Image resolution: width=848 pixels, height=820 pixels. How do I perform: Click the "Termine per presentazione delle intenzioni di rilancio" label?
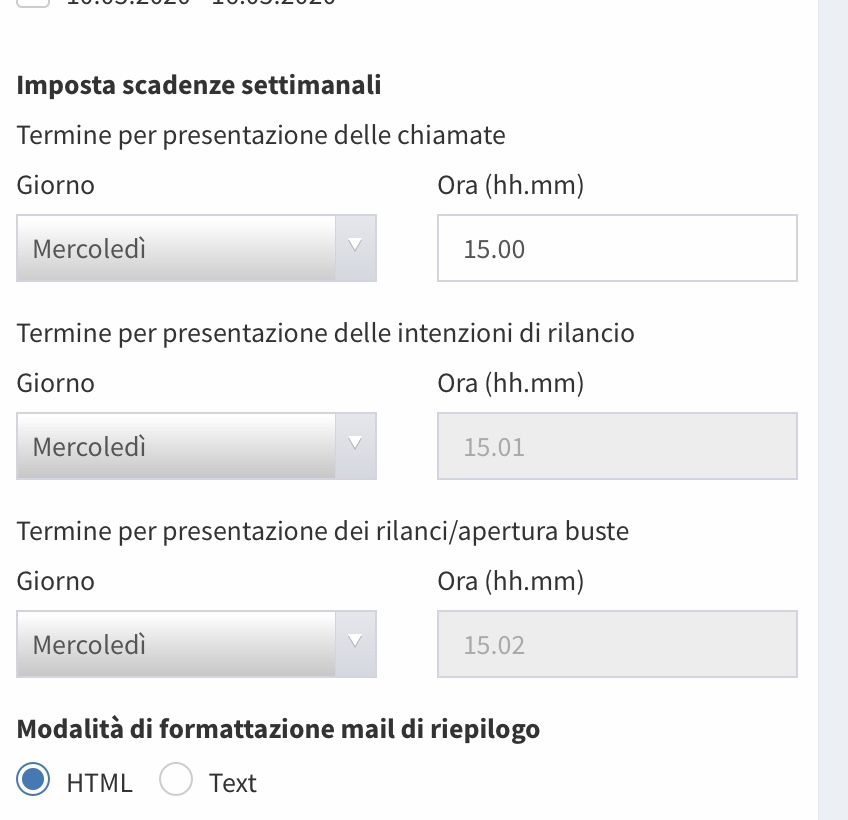(325, 333)
